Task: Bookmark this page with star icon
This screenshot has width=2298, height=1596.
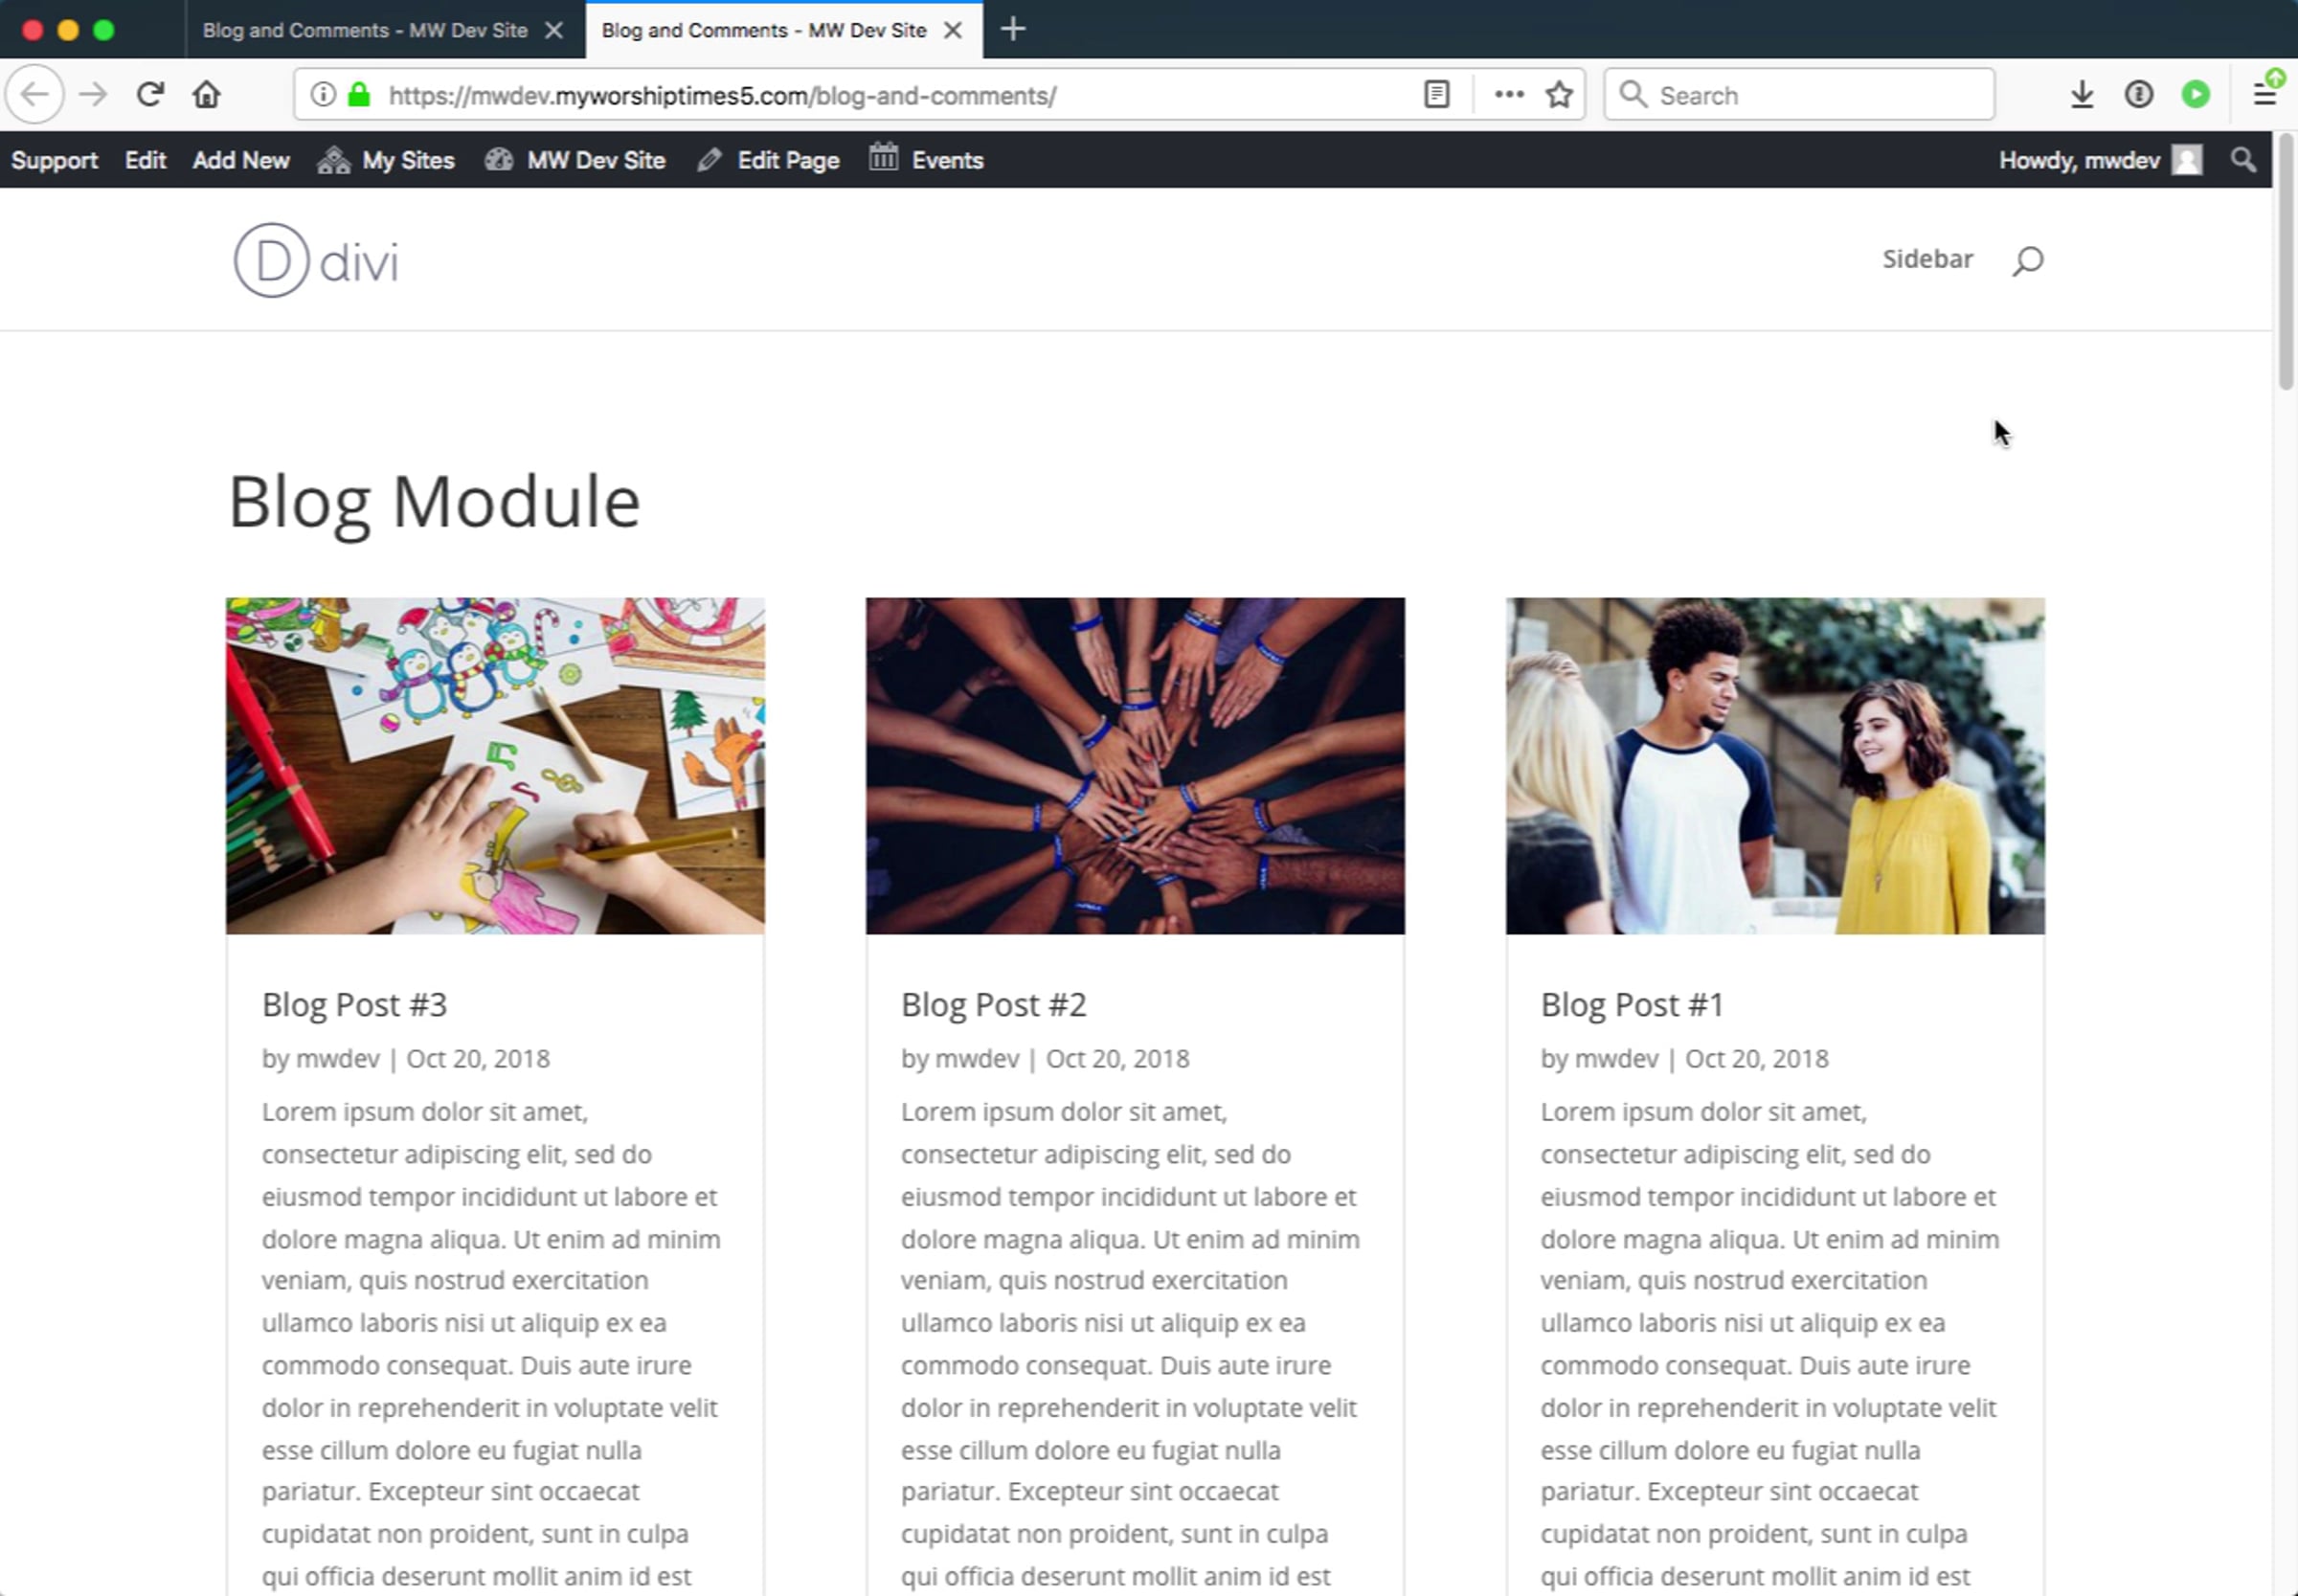Action: (x=1558, y=95)
